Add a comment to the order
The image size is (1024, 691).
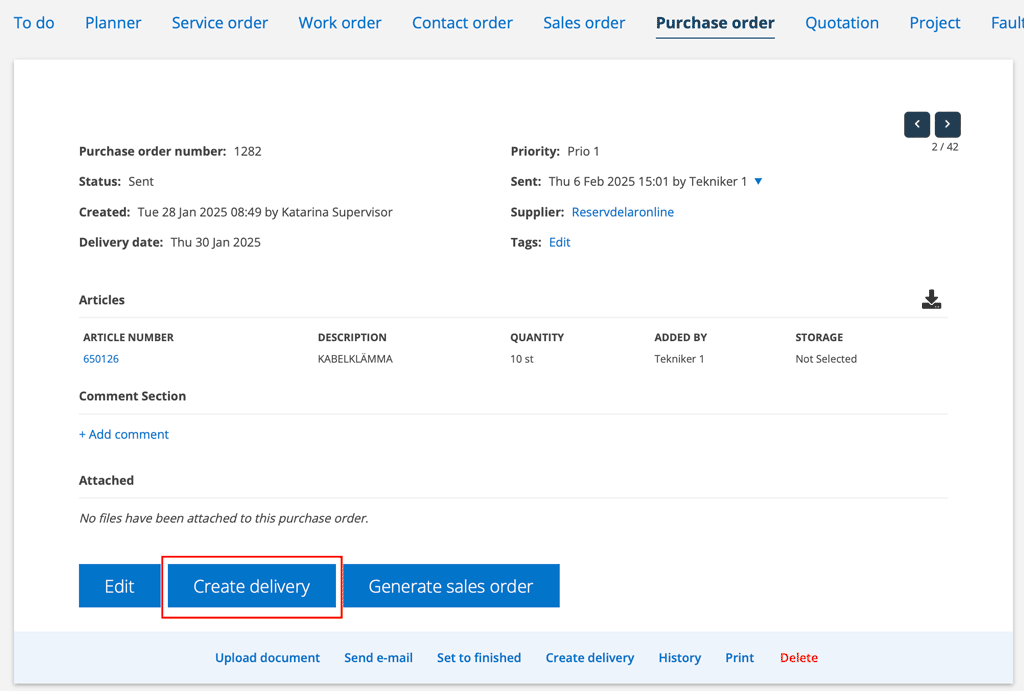coord(124,434)
